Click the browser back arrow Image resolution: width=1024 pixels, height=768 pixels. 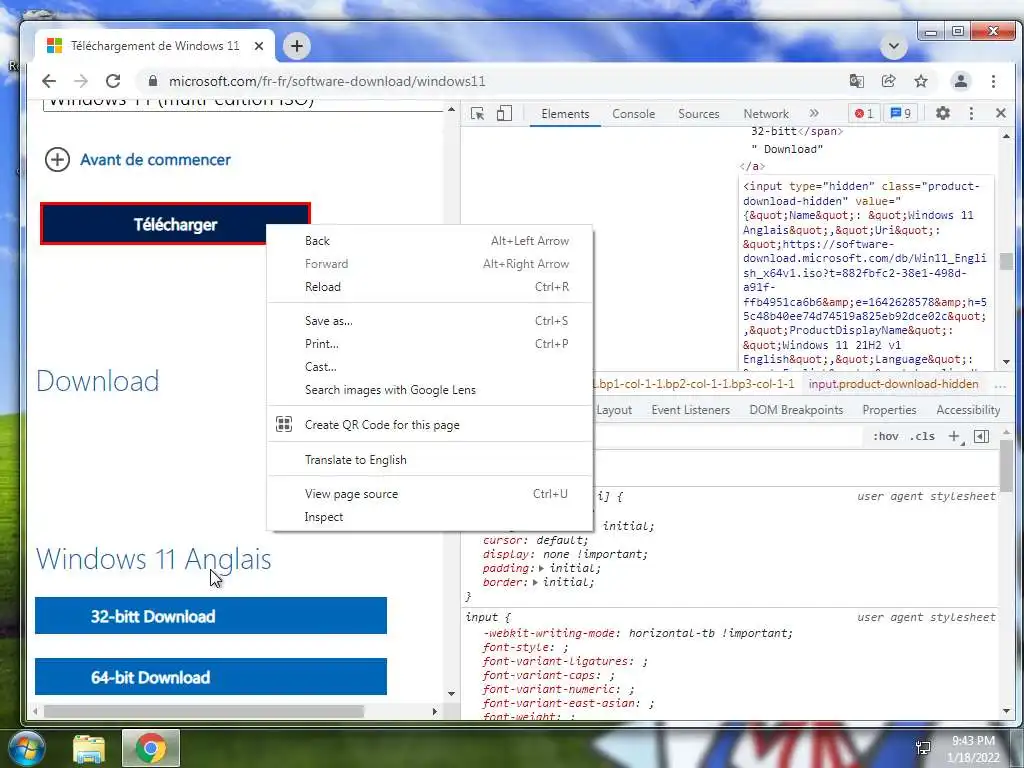tap(49, 81)
